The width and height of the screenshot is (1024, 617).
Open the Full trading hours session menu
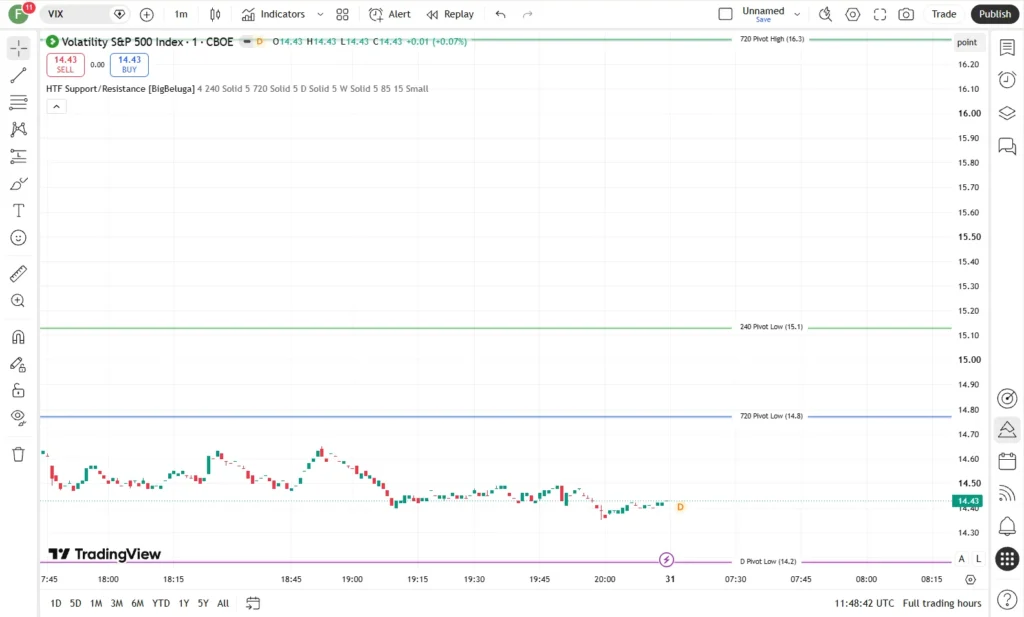point(942,603)
